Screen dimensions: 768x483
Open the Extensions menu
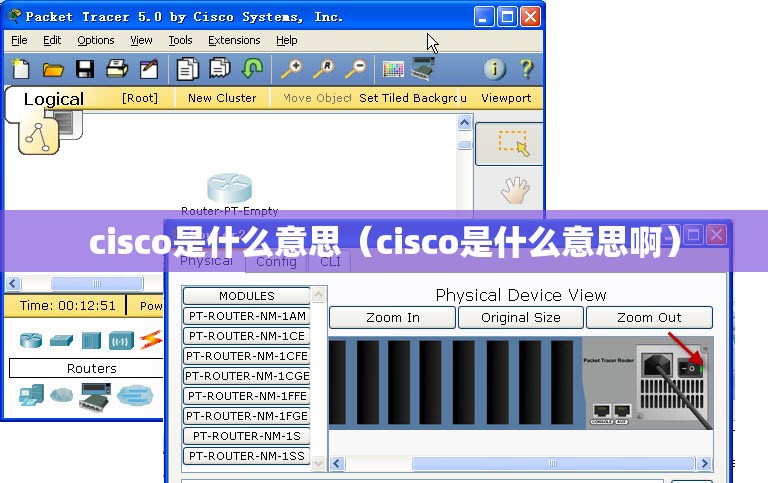coord(234,40)
